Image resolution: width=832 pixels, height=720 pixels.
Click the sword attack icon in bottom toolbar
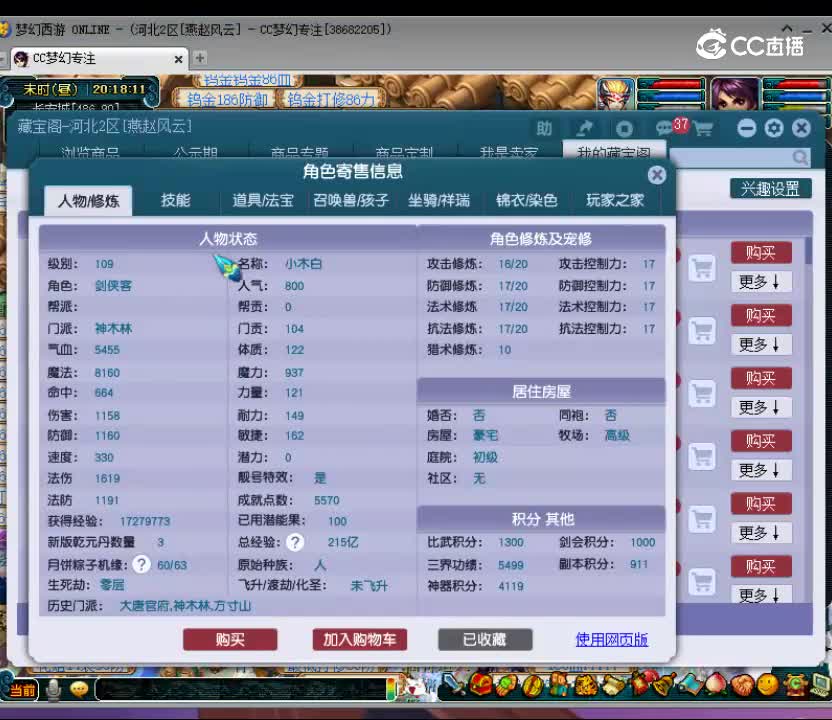453,685
